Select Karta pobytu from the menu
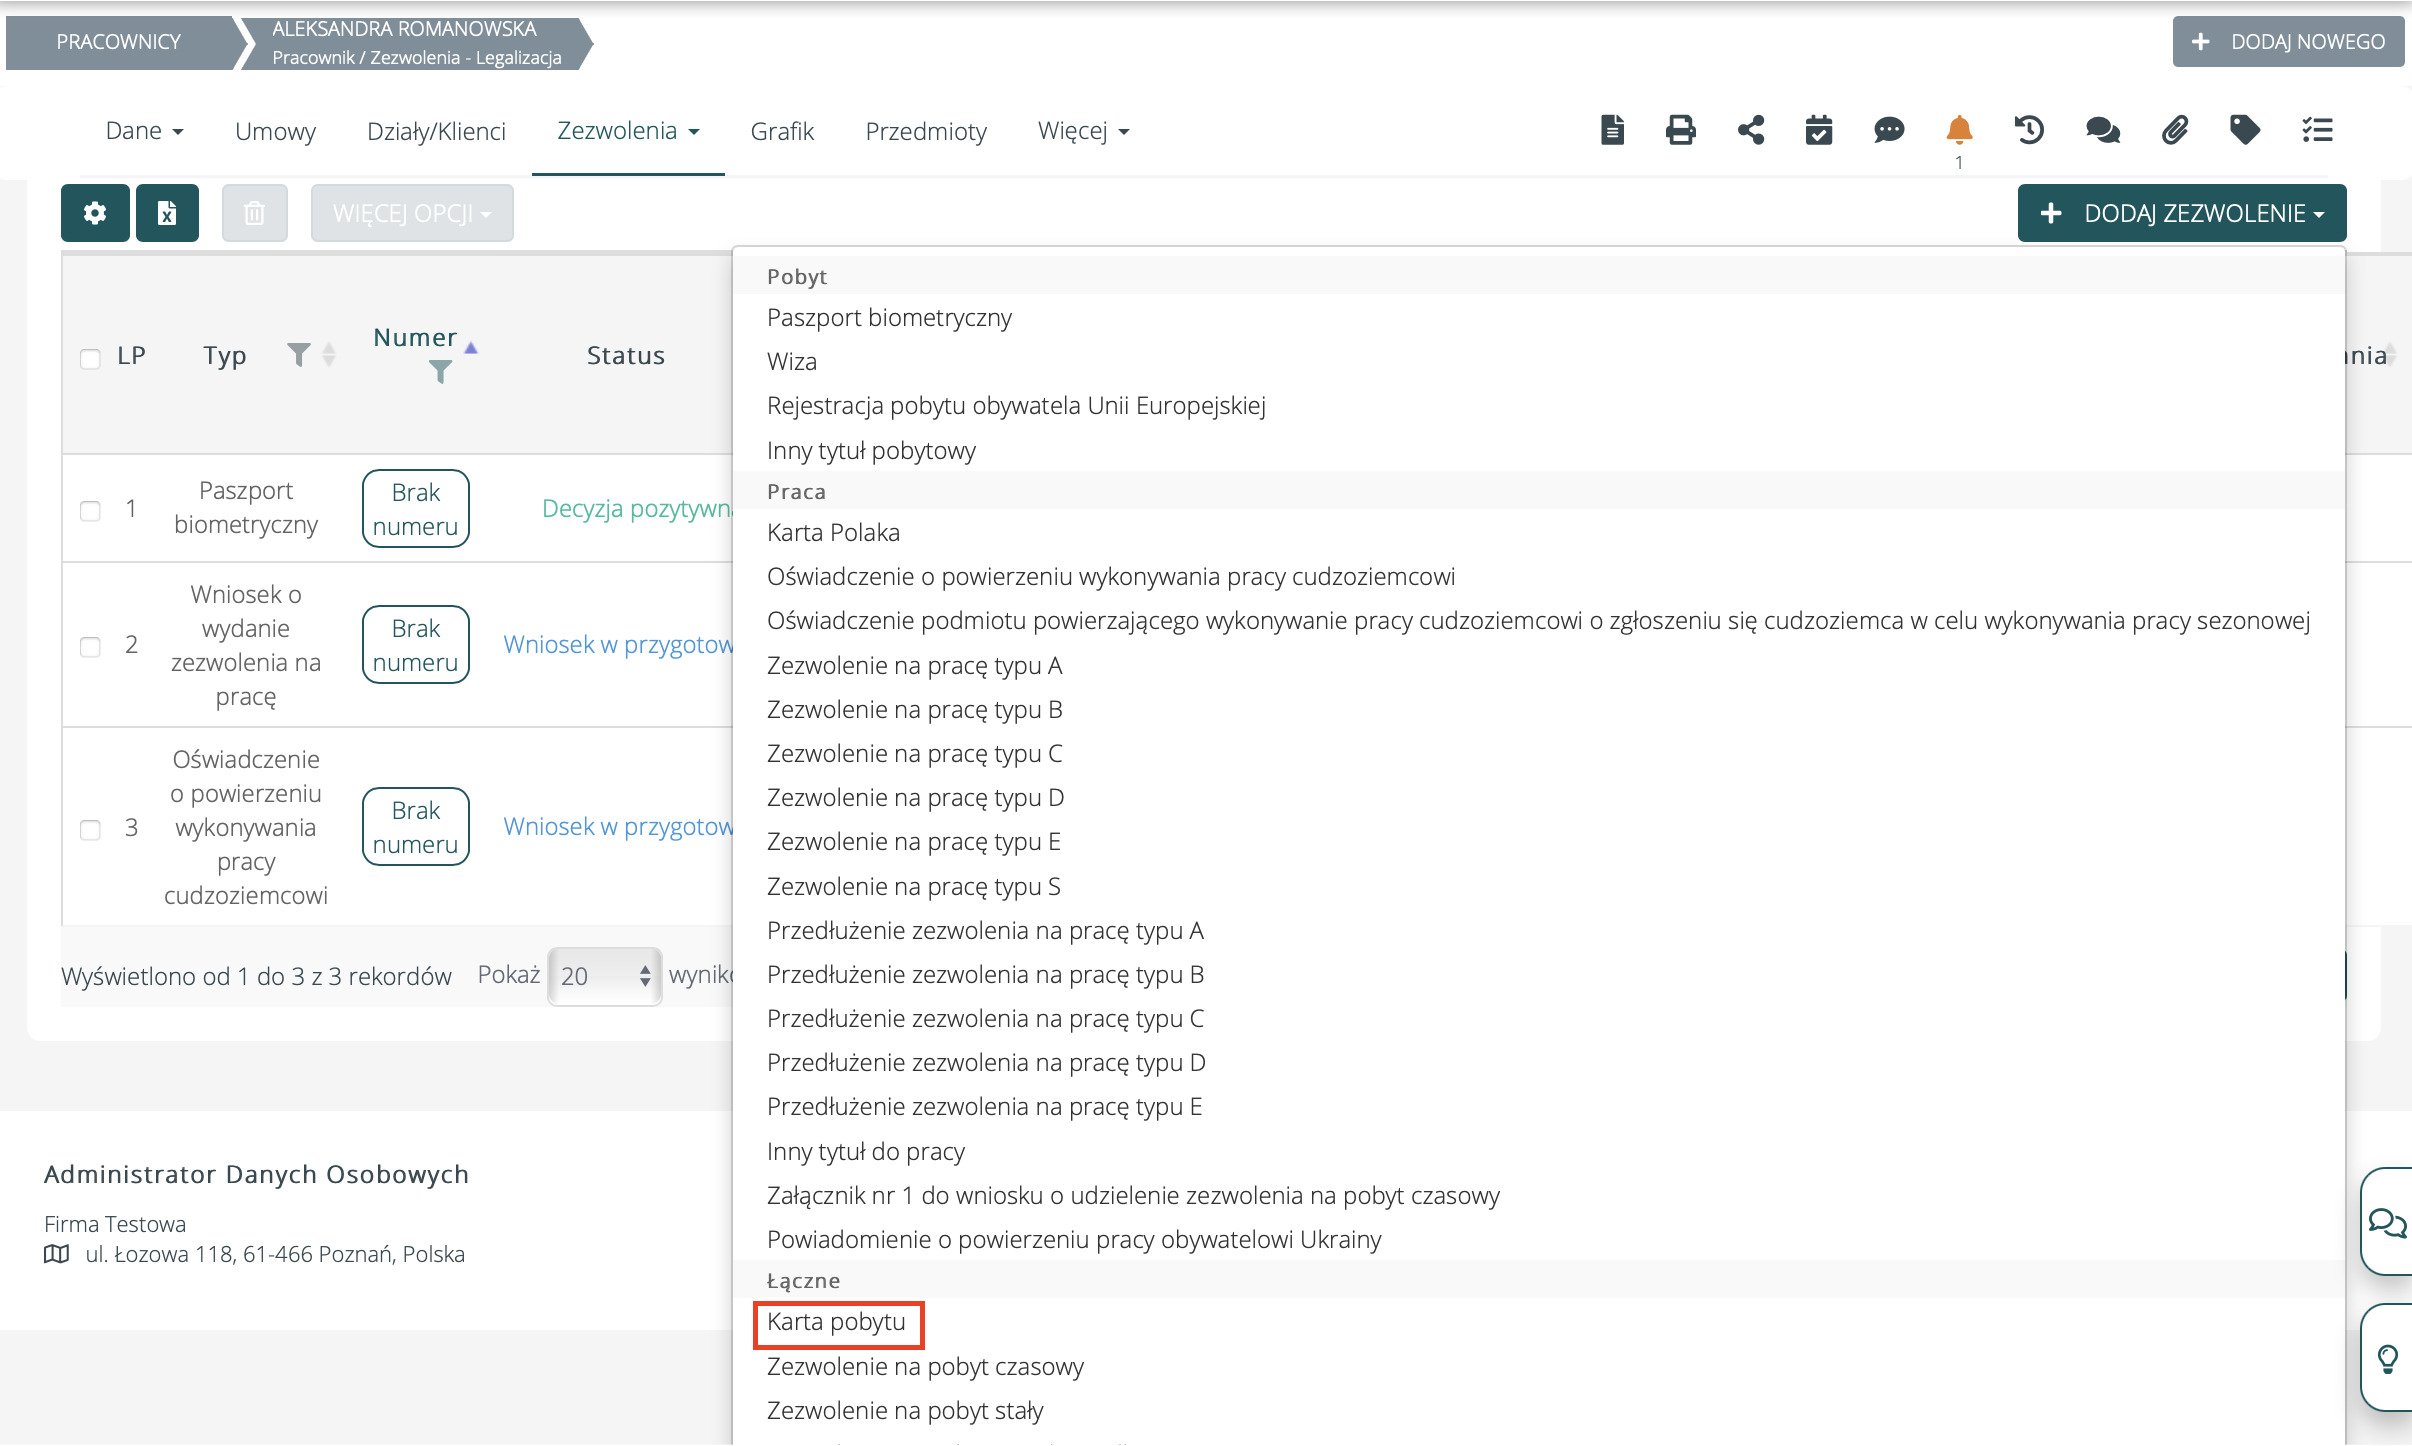The height and width of the screenshot is (1446, 2412). coord(836,1322)
